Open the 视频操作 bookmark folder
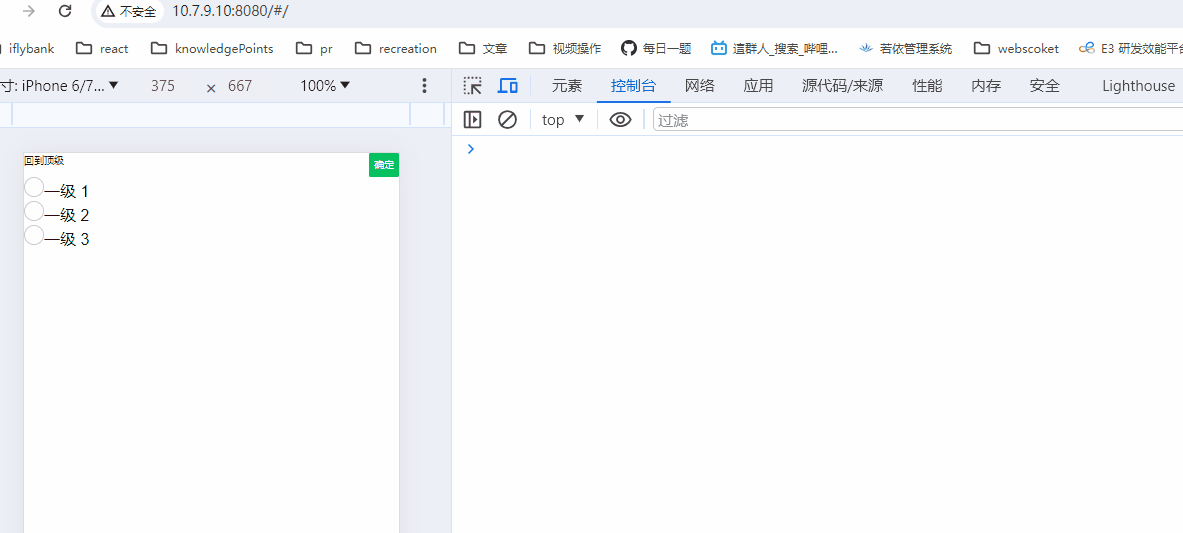Screen dimensions: 1183x533 tap(565, 48)
